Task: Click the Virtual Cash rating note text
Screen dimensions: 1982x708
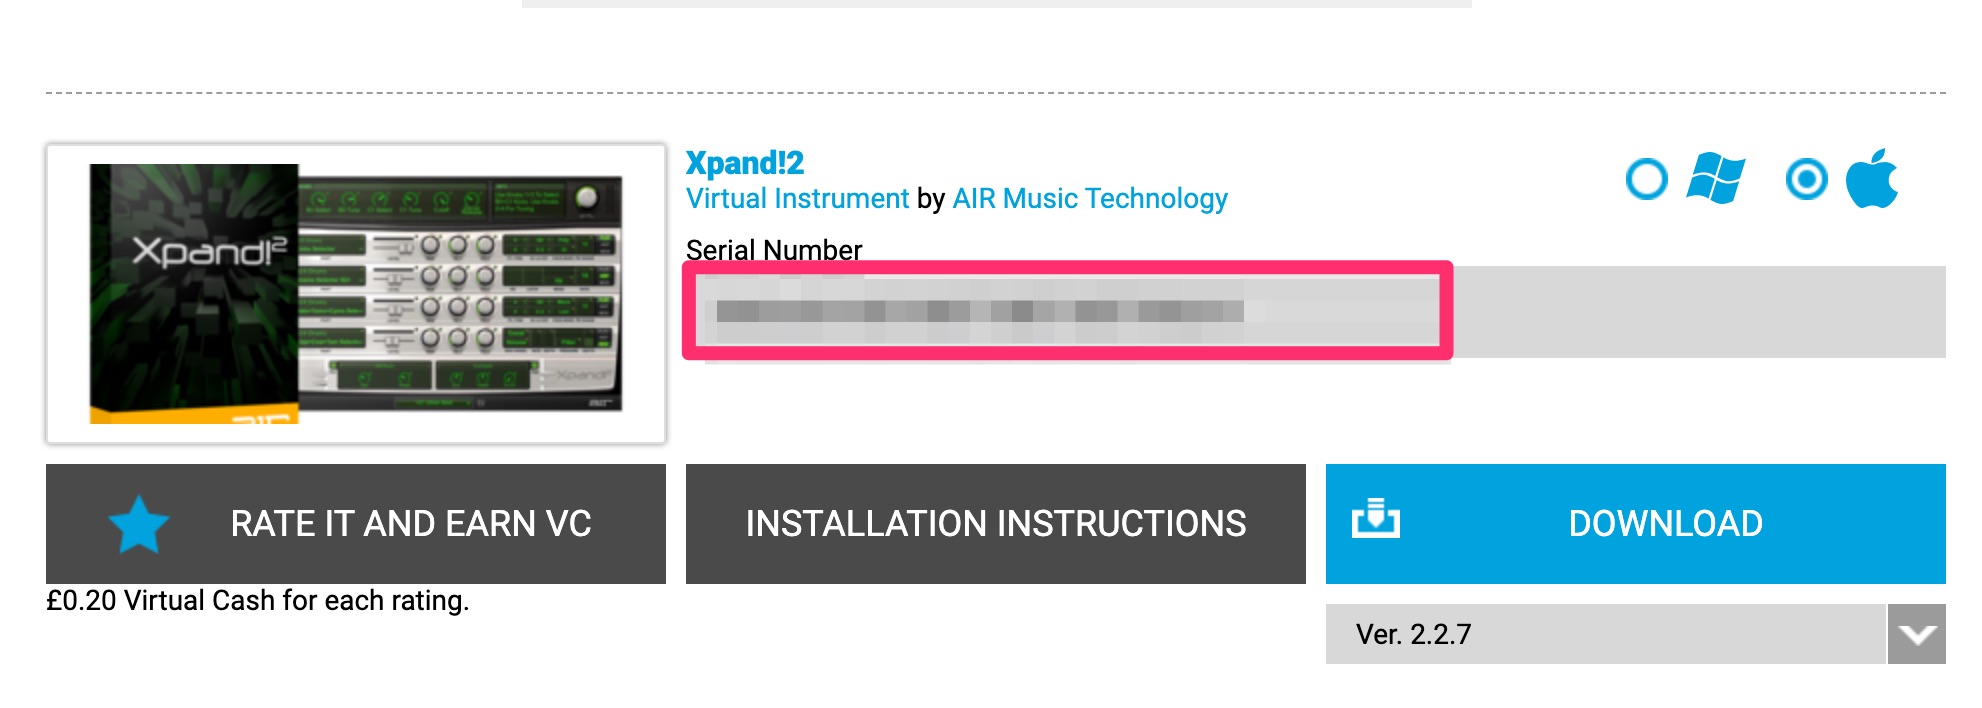Action: [257, 600]
